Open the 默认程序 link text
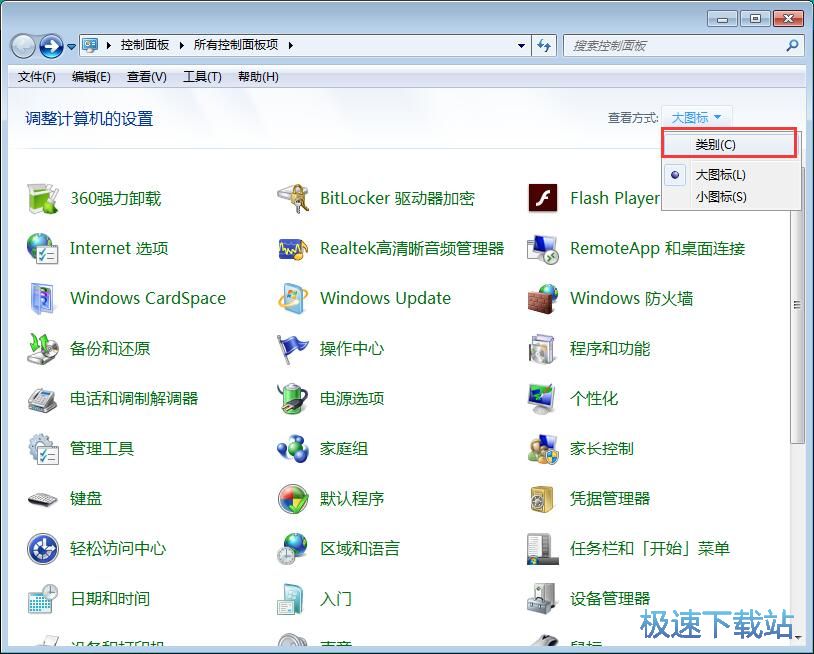Image resolution: width=814 pixels, height=654 pixels. tap(352, 499)
